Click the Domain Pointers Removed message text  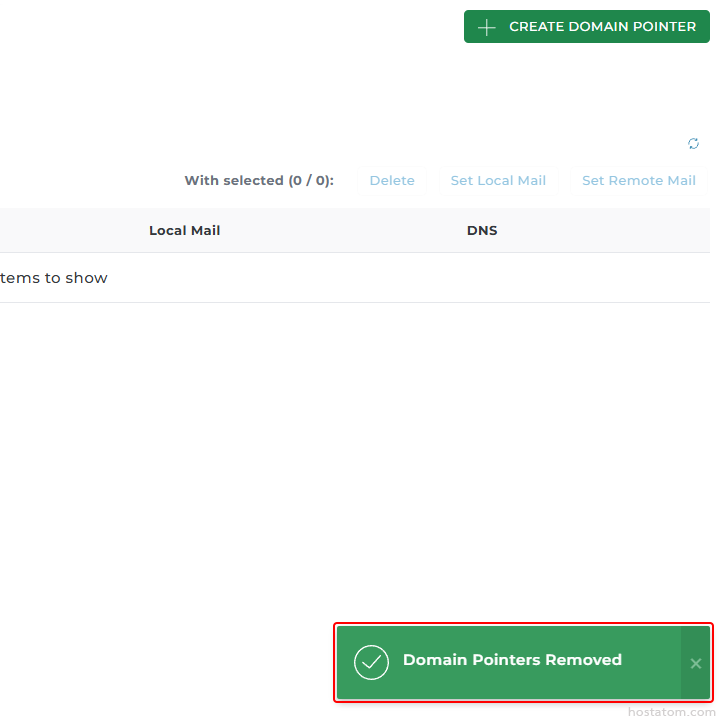[x=512, y=660]
